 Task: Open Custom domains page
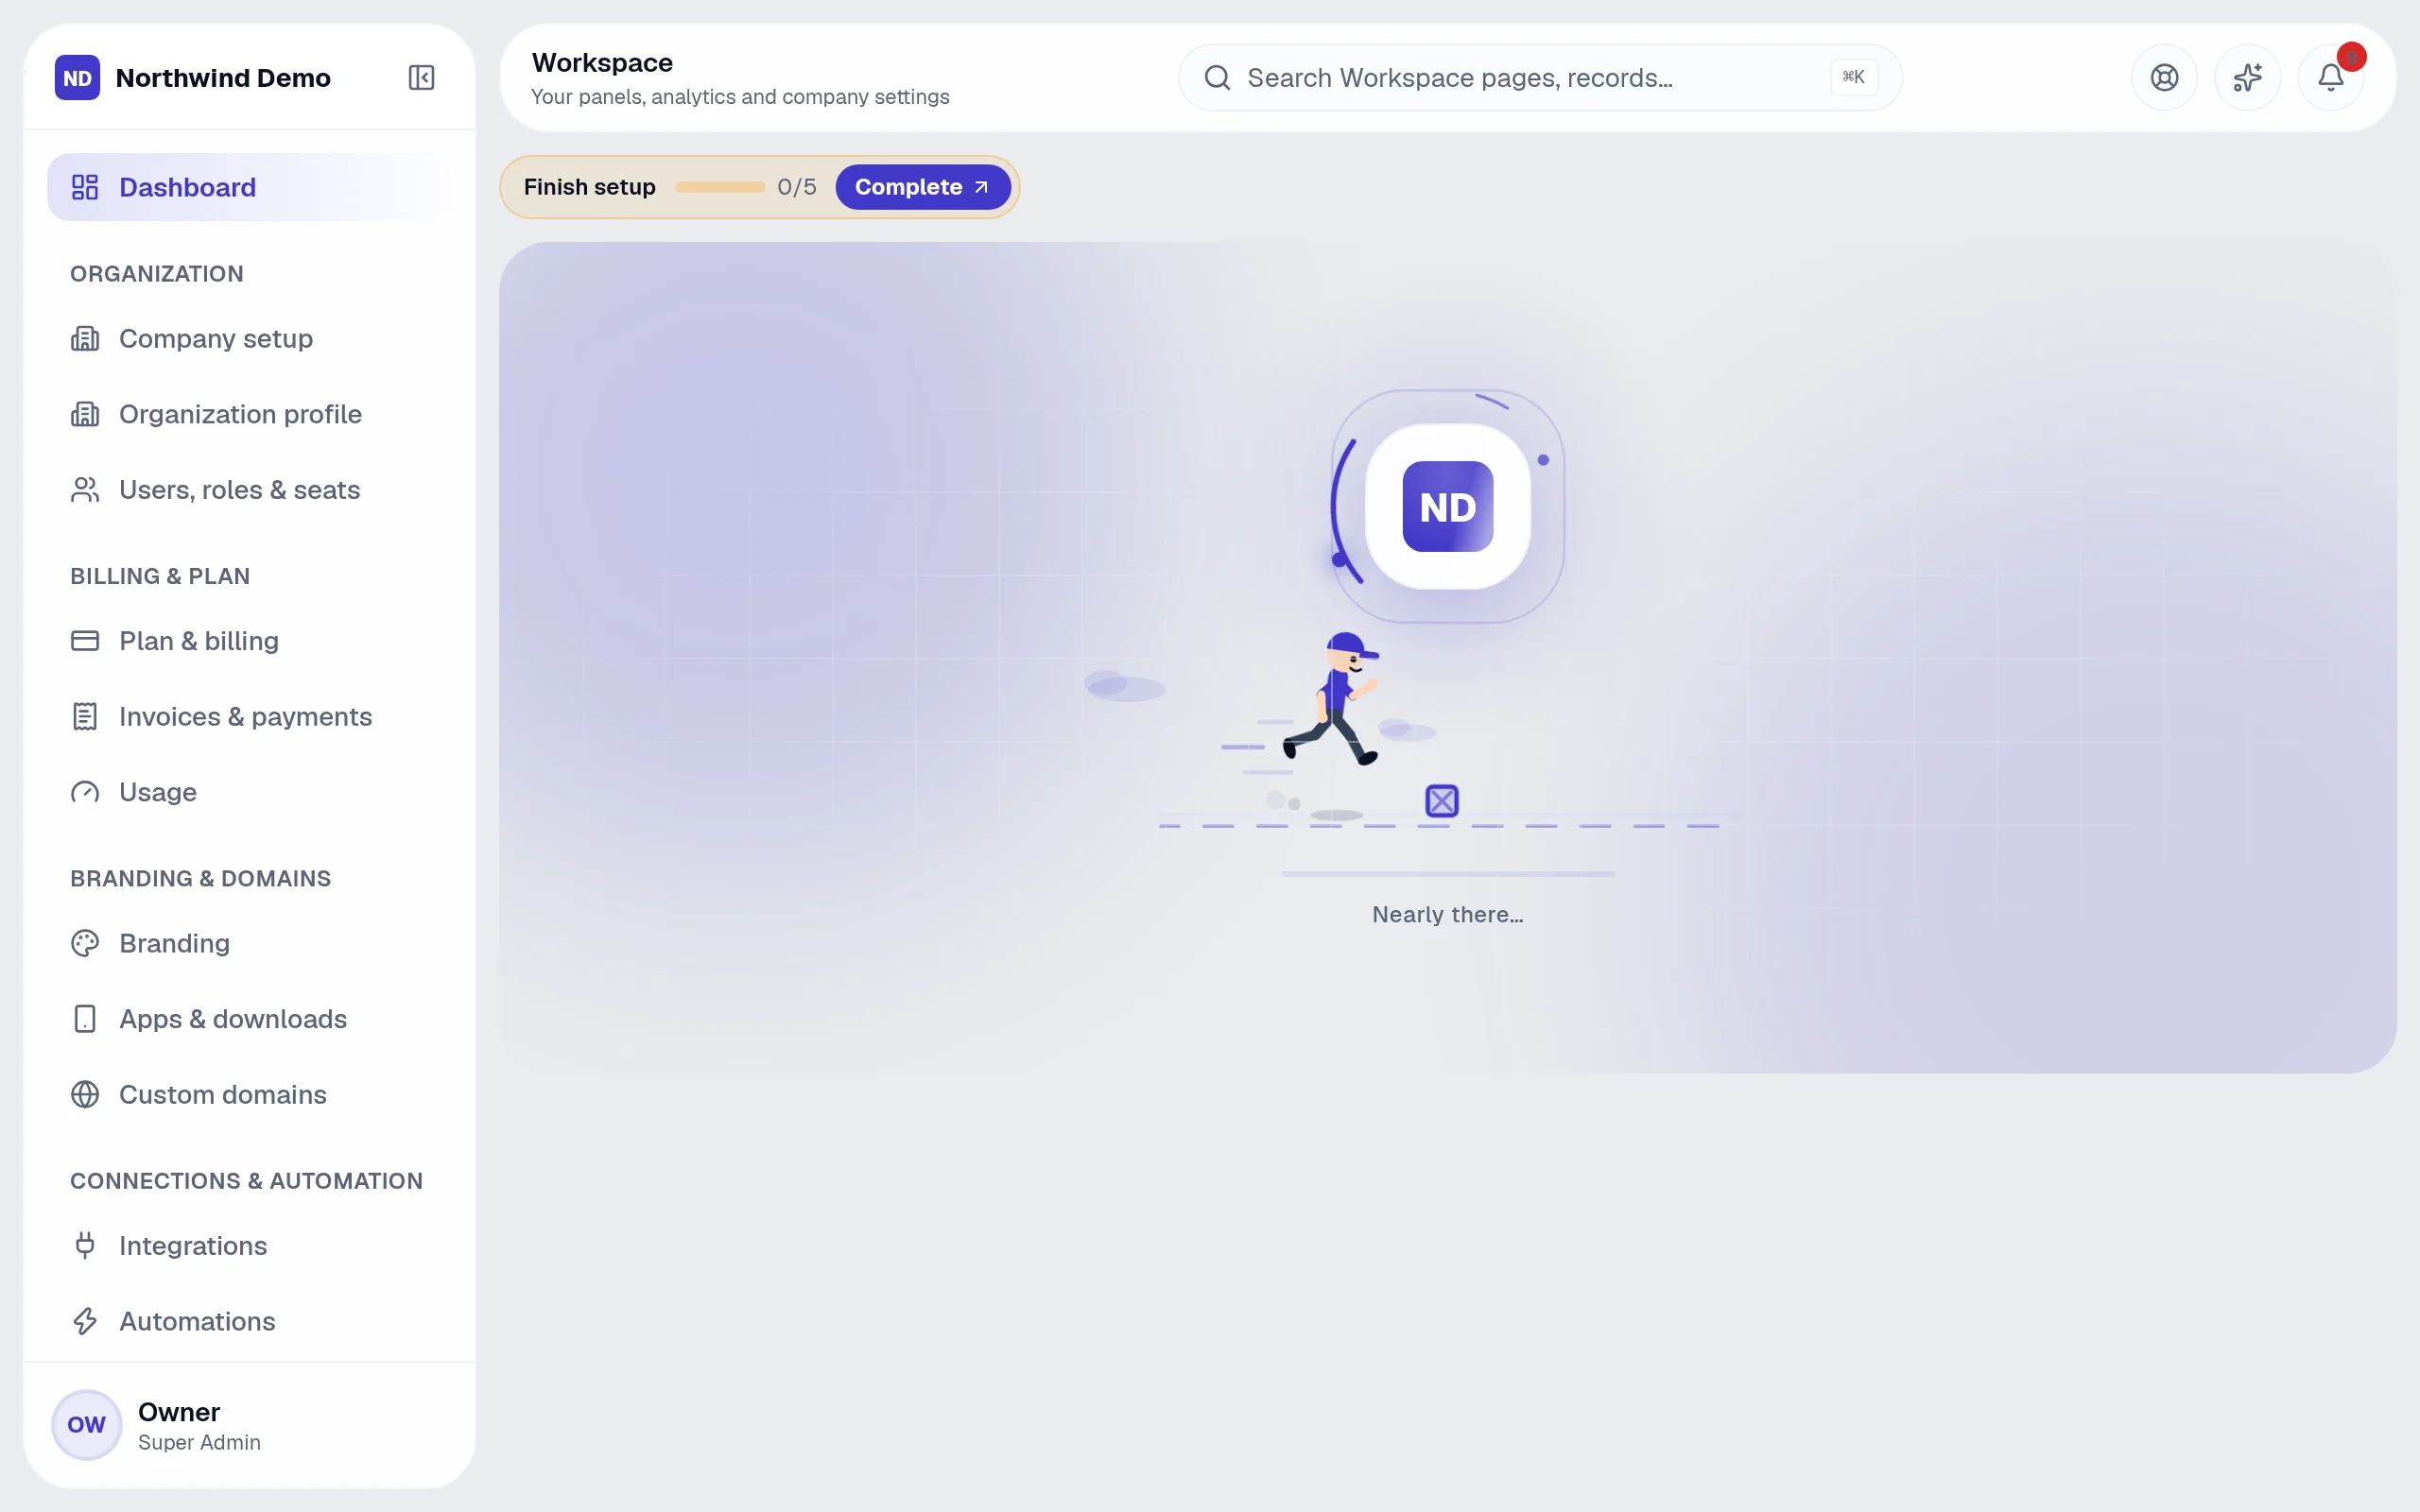pyautogui.click(x=249, y=1094)
